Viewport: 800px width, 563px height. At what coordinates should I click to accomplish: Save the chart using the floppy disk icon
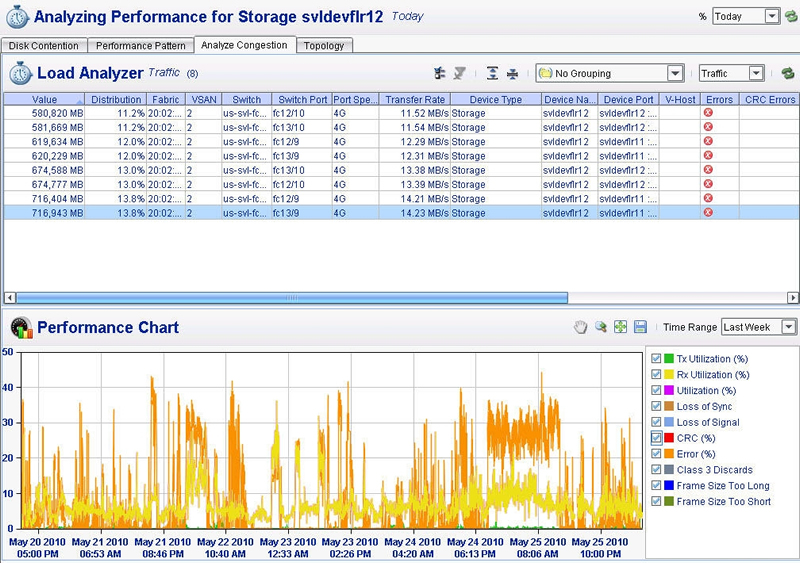point(640,327)
